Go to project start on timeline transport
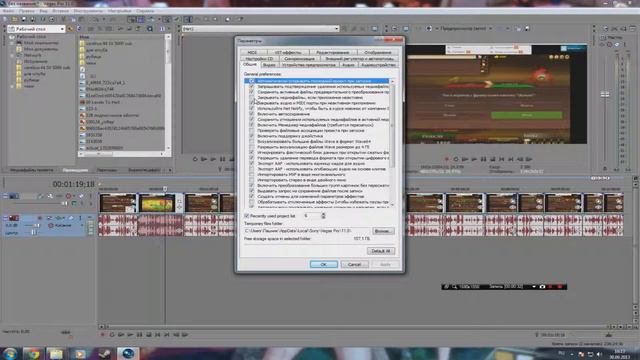 pyautogui.click(x=158, y=335)
